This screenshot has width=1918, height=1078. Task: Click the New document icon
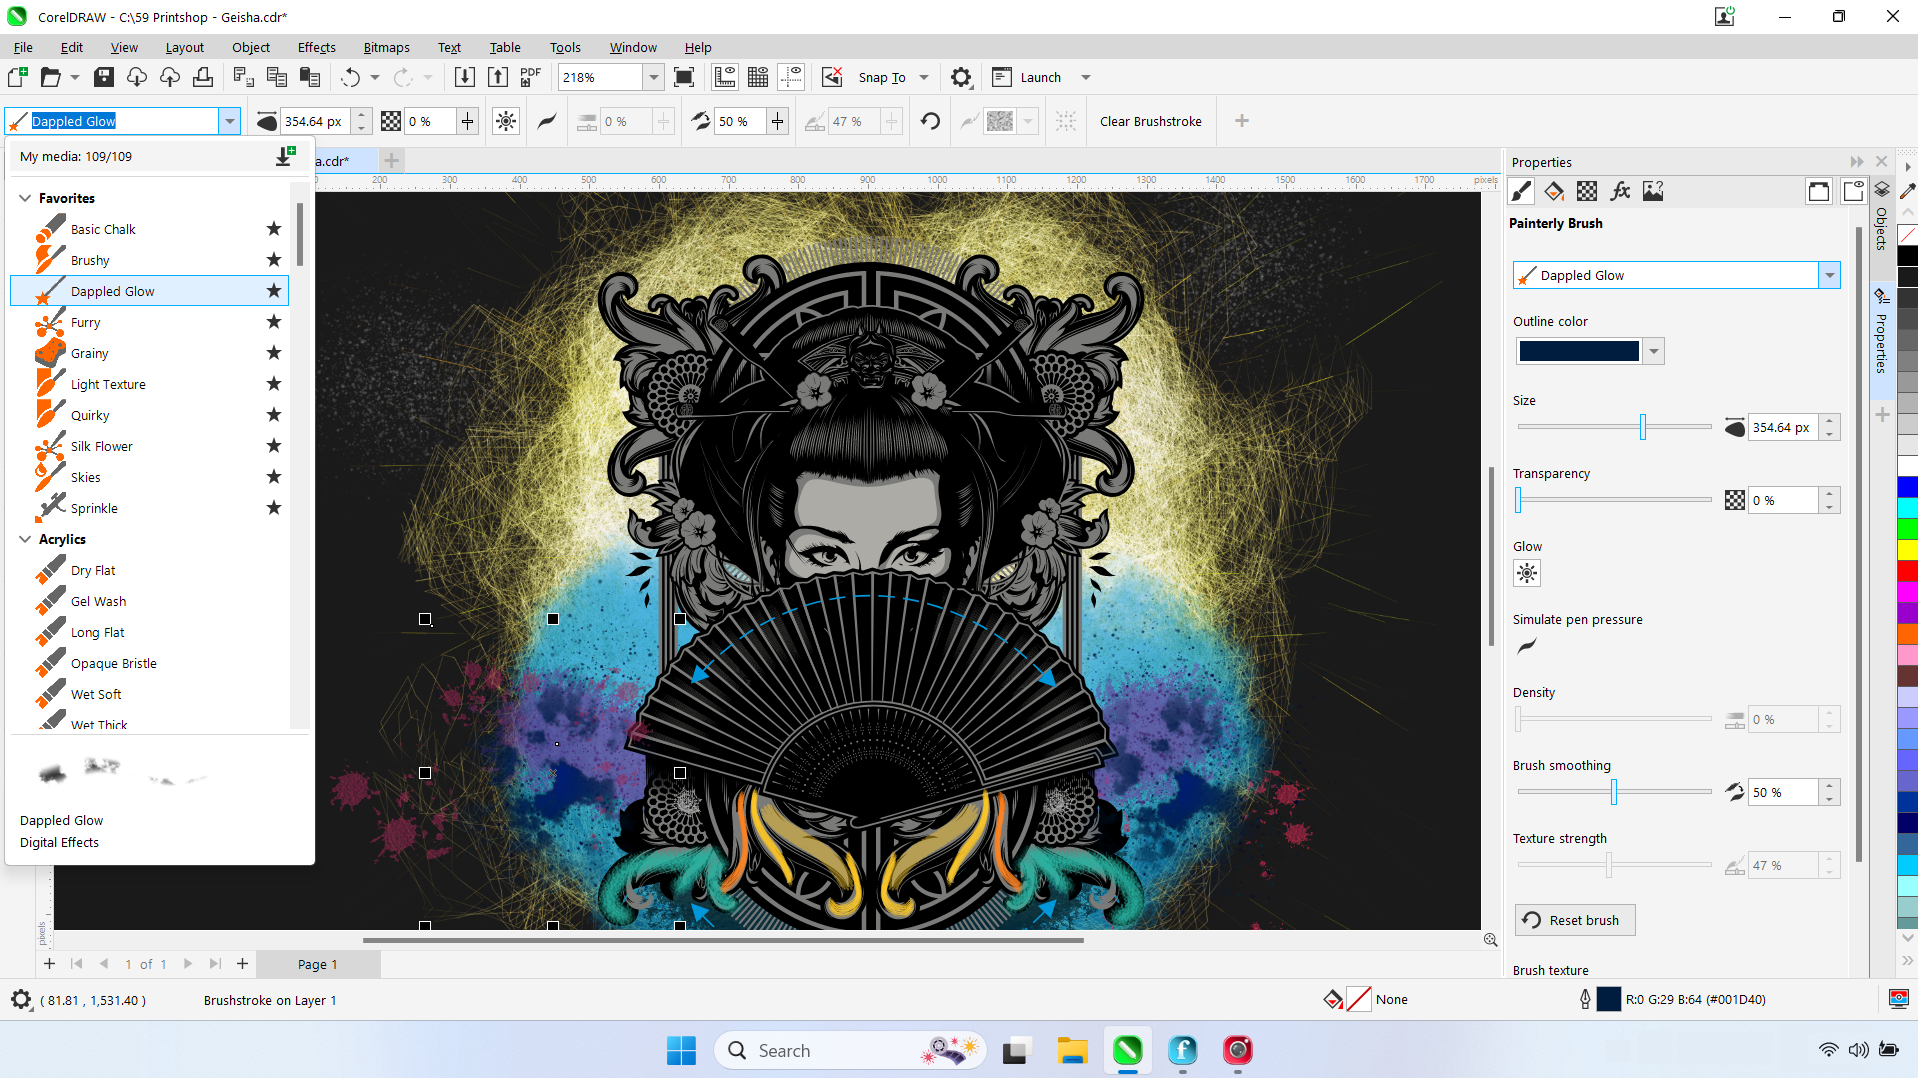tap(18, 77)
